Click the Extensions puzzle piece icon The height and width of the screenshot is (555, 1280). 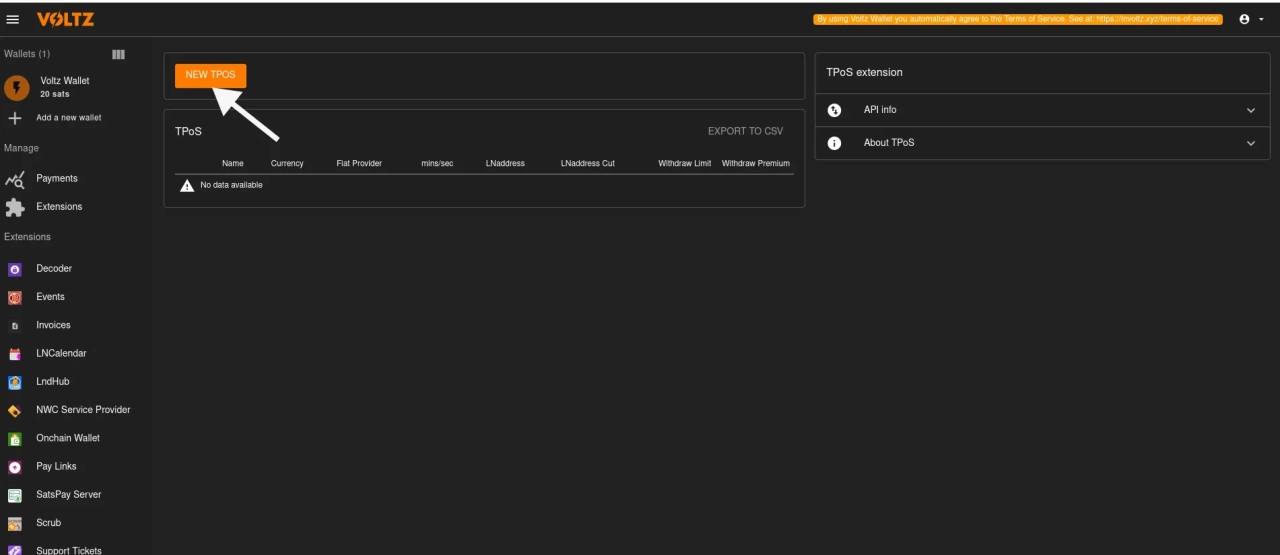click(x=15, y=207)
